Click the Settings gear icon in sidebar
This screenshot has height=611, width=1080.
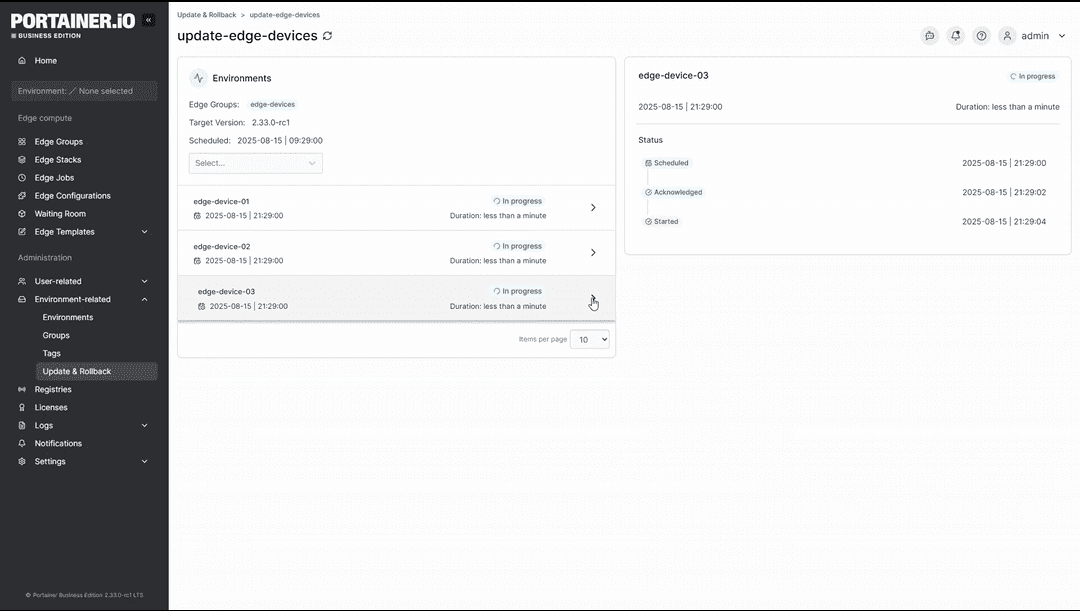[x=22, y=462]
